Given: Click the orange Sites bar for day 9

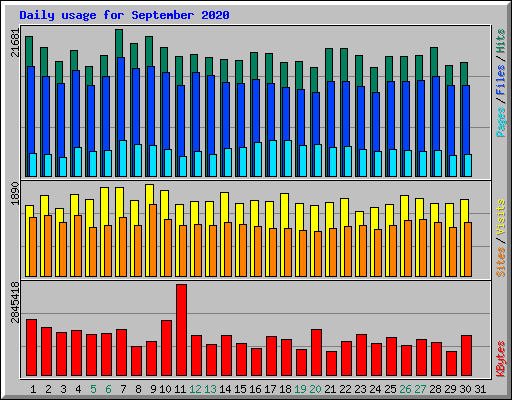Looking at the screenshot, I should [153, 240].
